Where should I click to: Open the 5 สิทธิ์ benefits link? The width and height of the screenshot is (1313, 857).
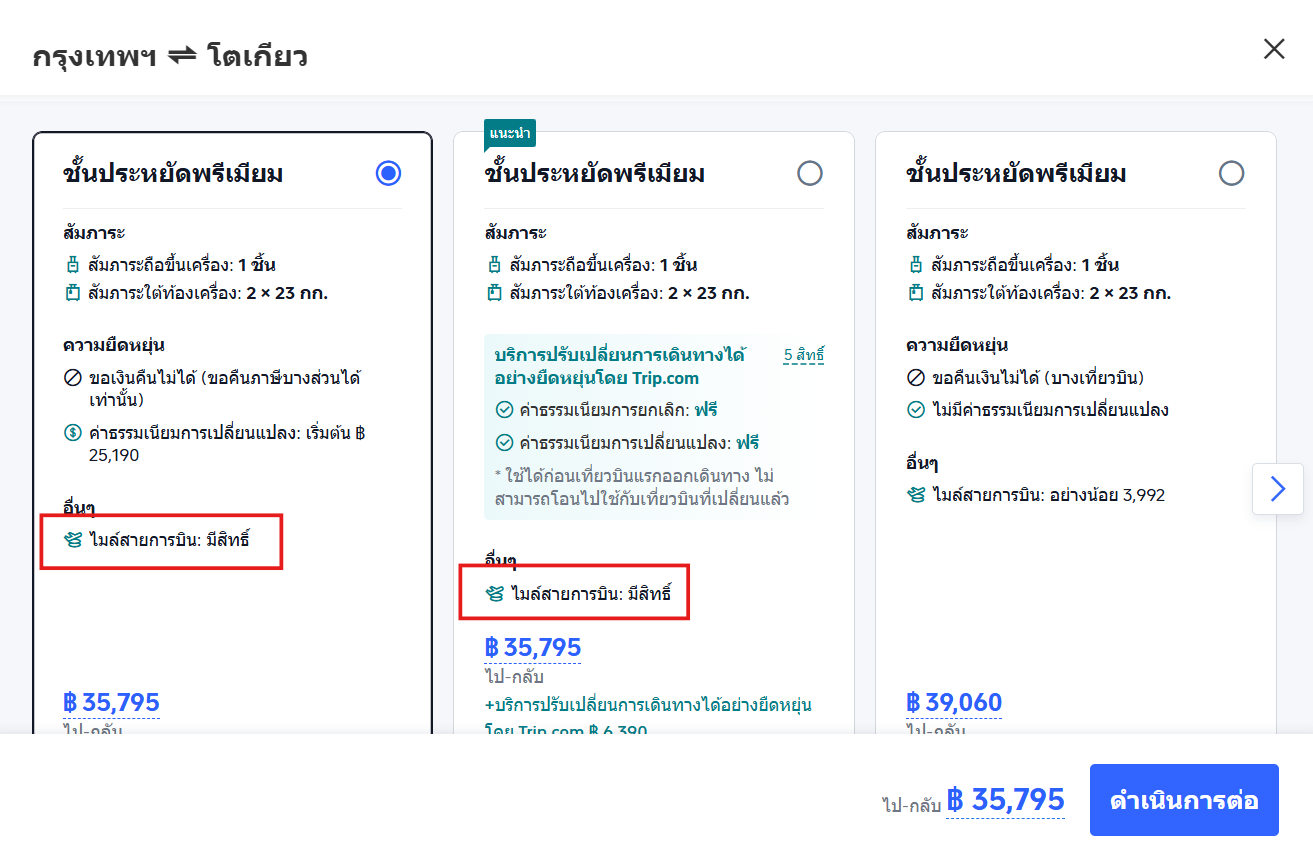point(806,355)
